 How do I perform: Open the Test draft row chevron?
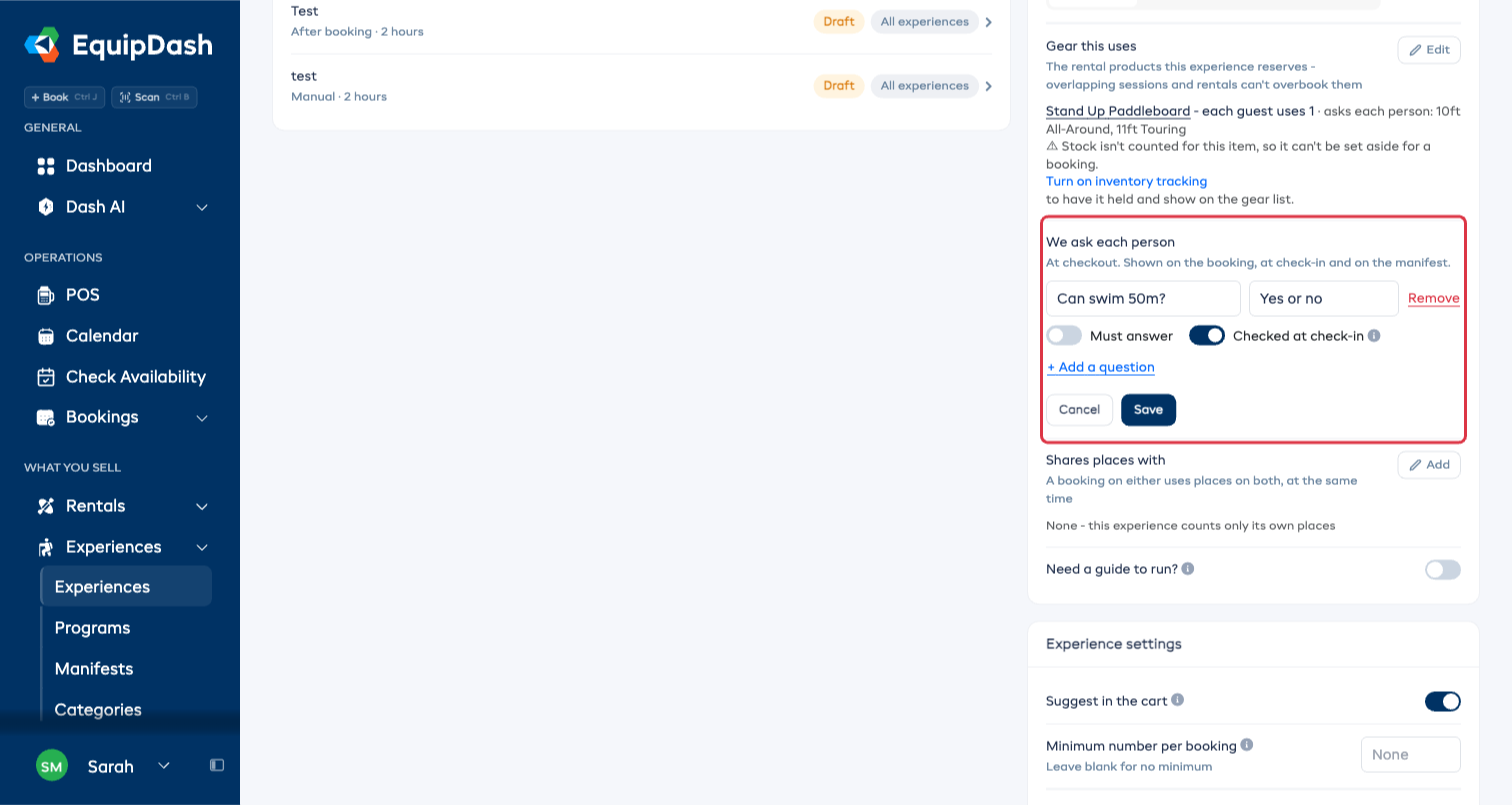(x=988, y=22)
